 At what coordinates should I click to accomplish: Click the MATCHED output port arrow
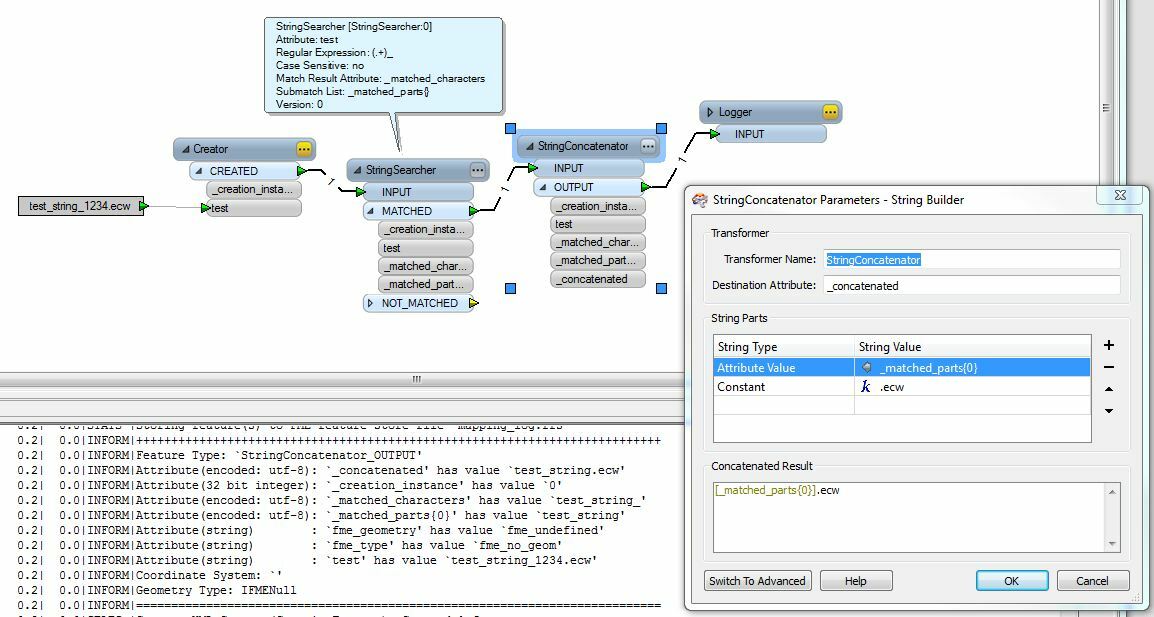click(473, 211)
